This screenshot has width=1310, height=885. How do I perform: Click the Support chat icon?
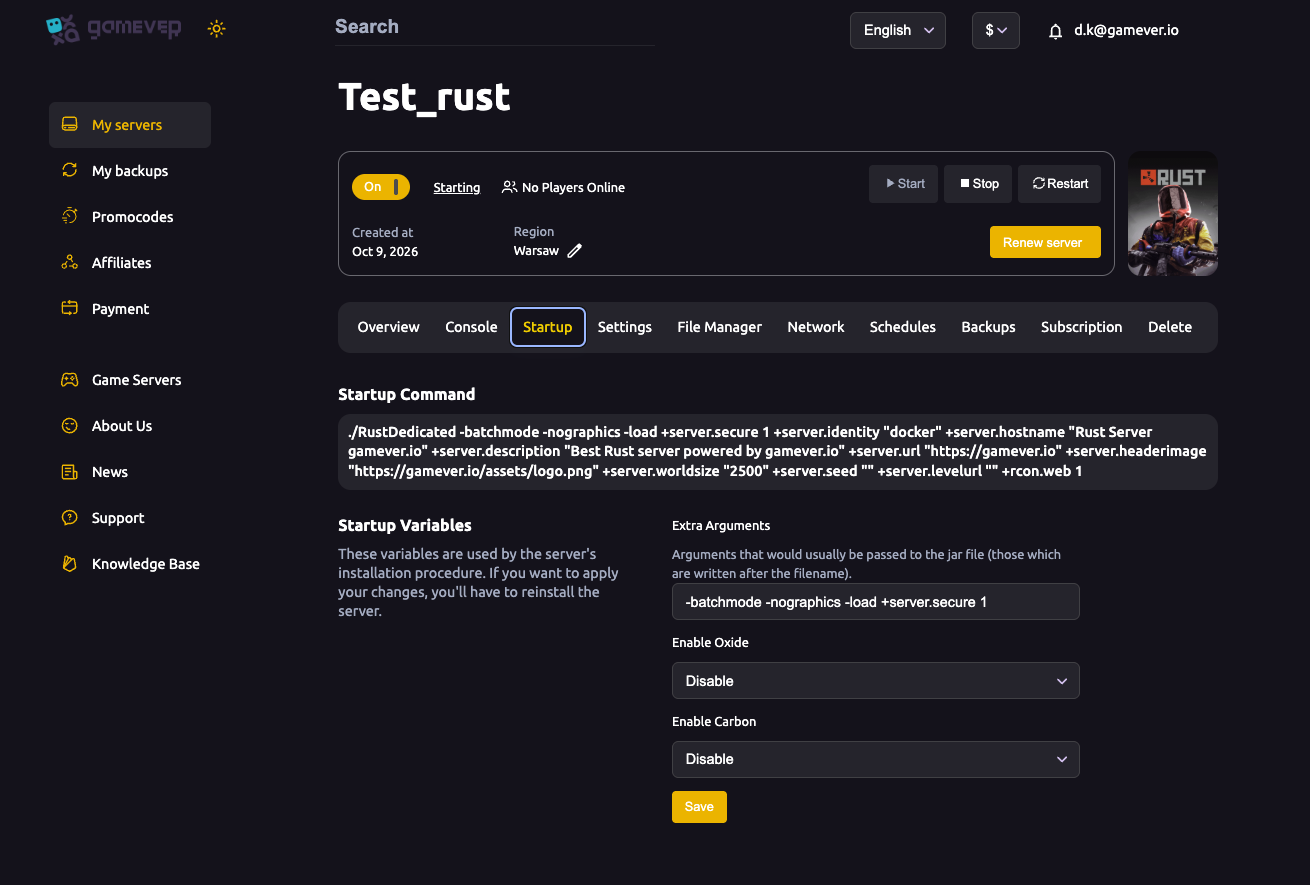[x=69, y=518]
